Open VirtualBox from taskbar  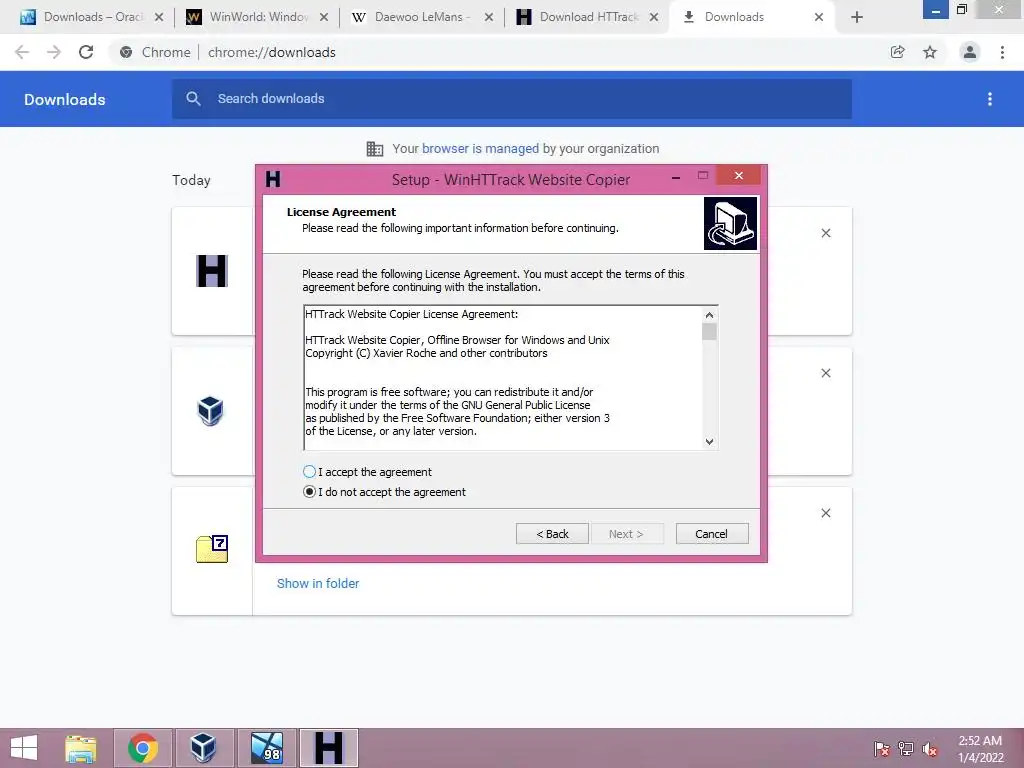[204, 748]
